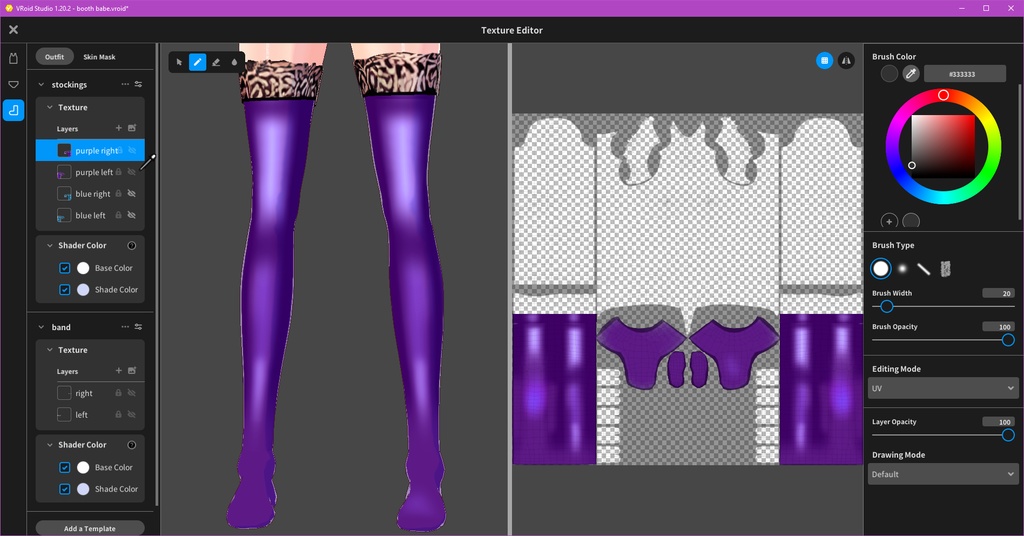1024x536 pixels.
Task: Collapse the stockings Shader Color section
Action: pyautogui.click(x=50, y=245)
